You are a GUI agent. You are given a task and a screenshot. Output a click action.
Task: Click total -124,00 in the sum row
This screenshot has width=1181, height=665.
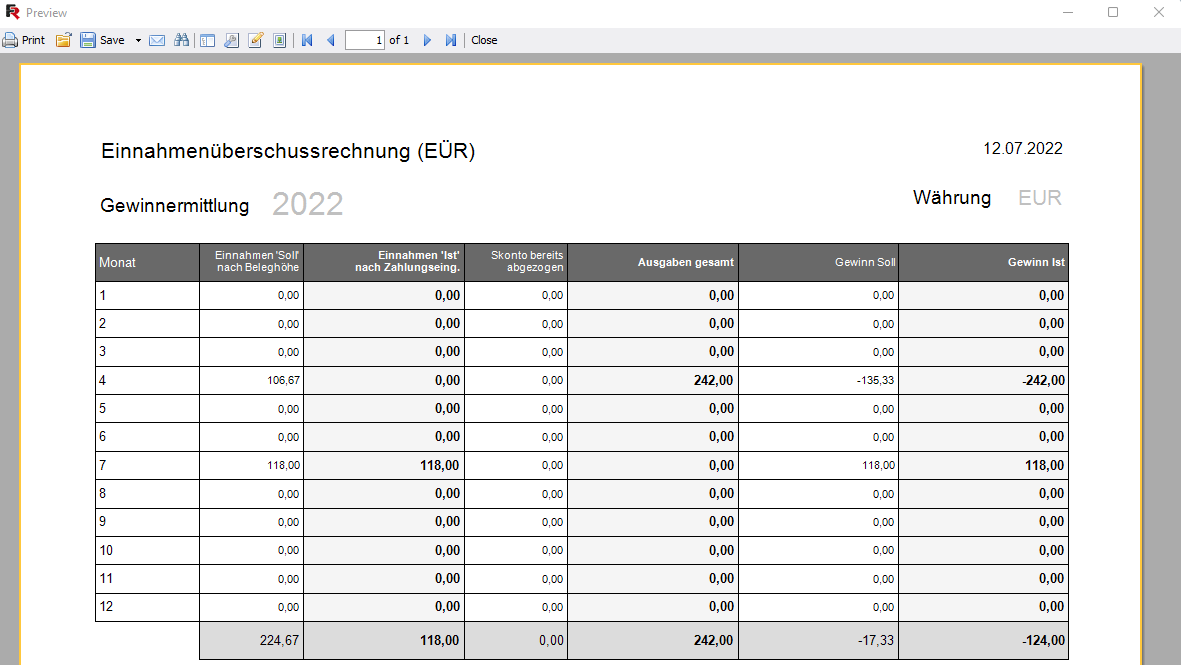click(x=1044, y=640)
